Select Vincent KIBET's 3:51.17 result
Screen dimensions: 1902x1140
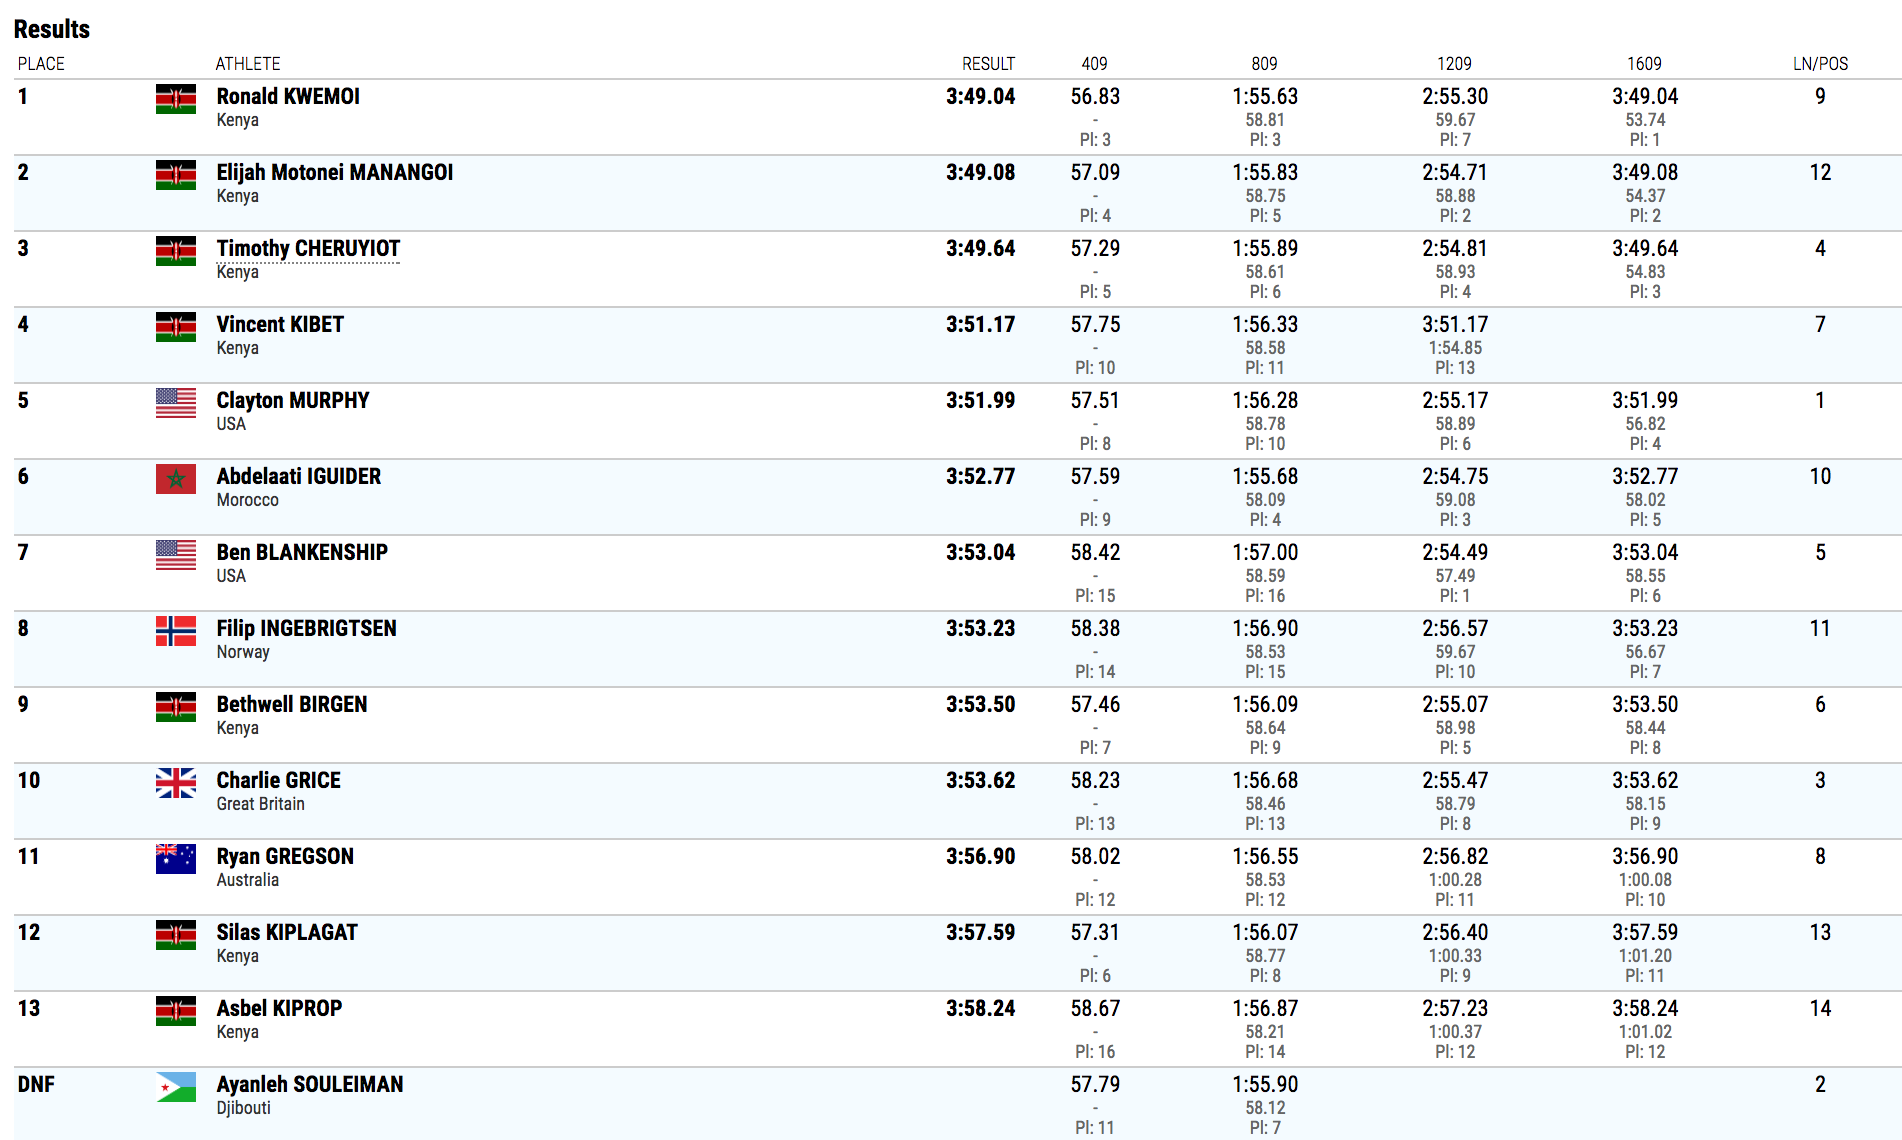980,324
